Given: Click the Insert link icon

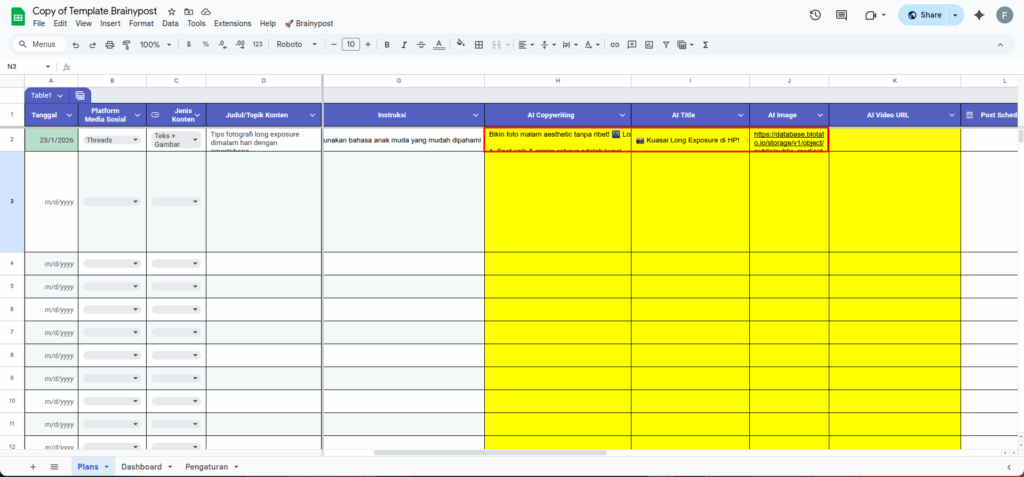Looking at the screenshot, I should [x=615, y=45].
